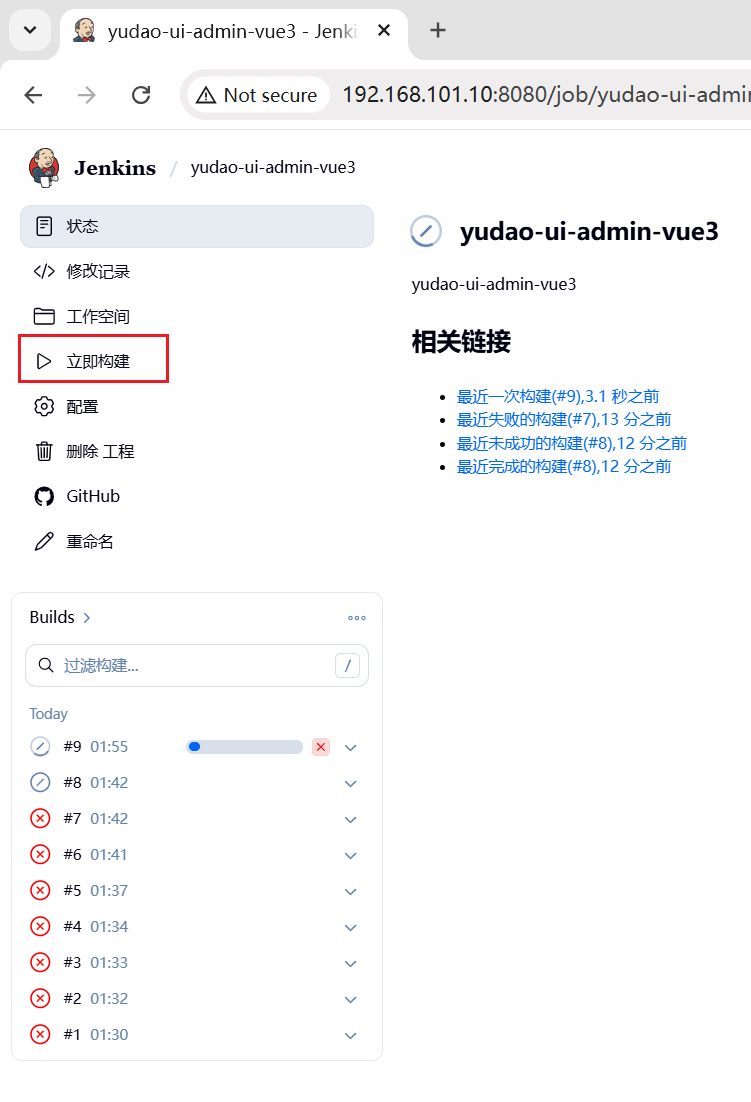Expand the dropdown for build #7
Screen dimensions: 751x1102
tap(351, 819)
